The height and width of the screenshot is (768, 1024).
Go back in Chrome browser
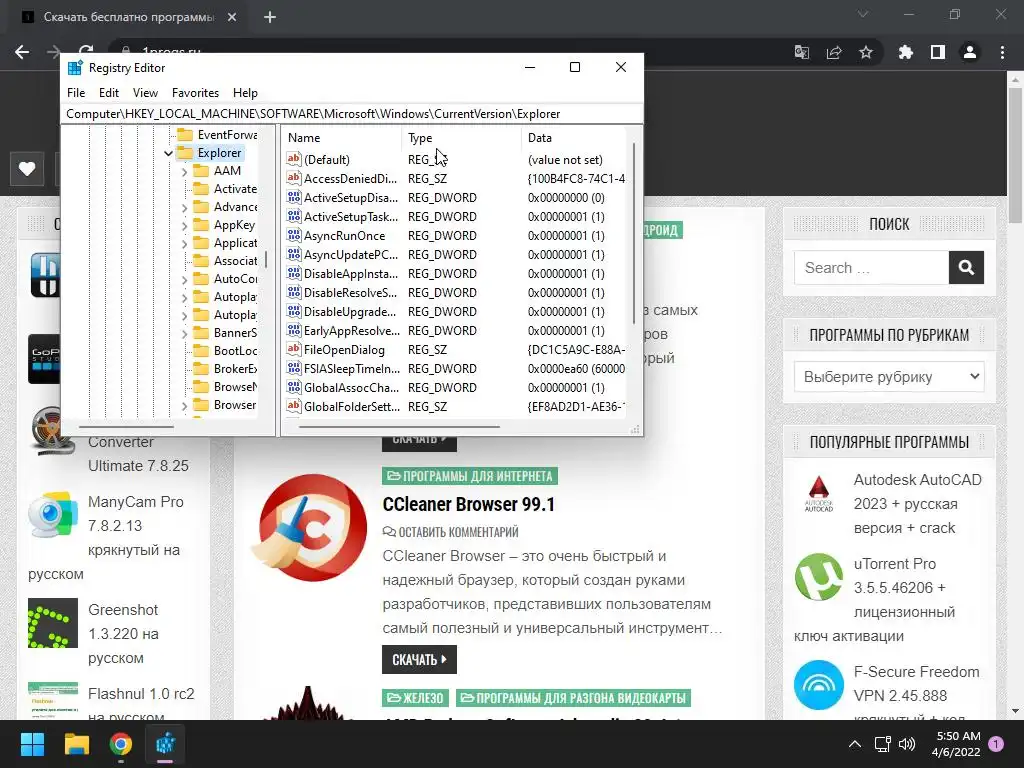click(22, 52)
